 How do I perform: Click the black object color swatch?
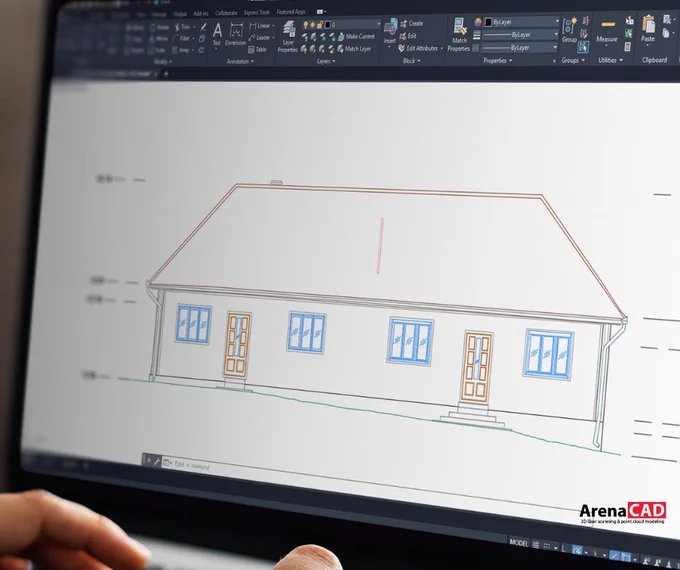point(488,22)
